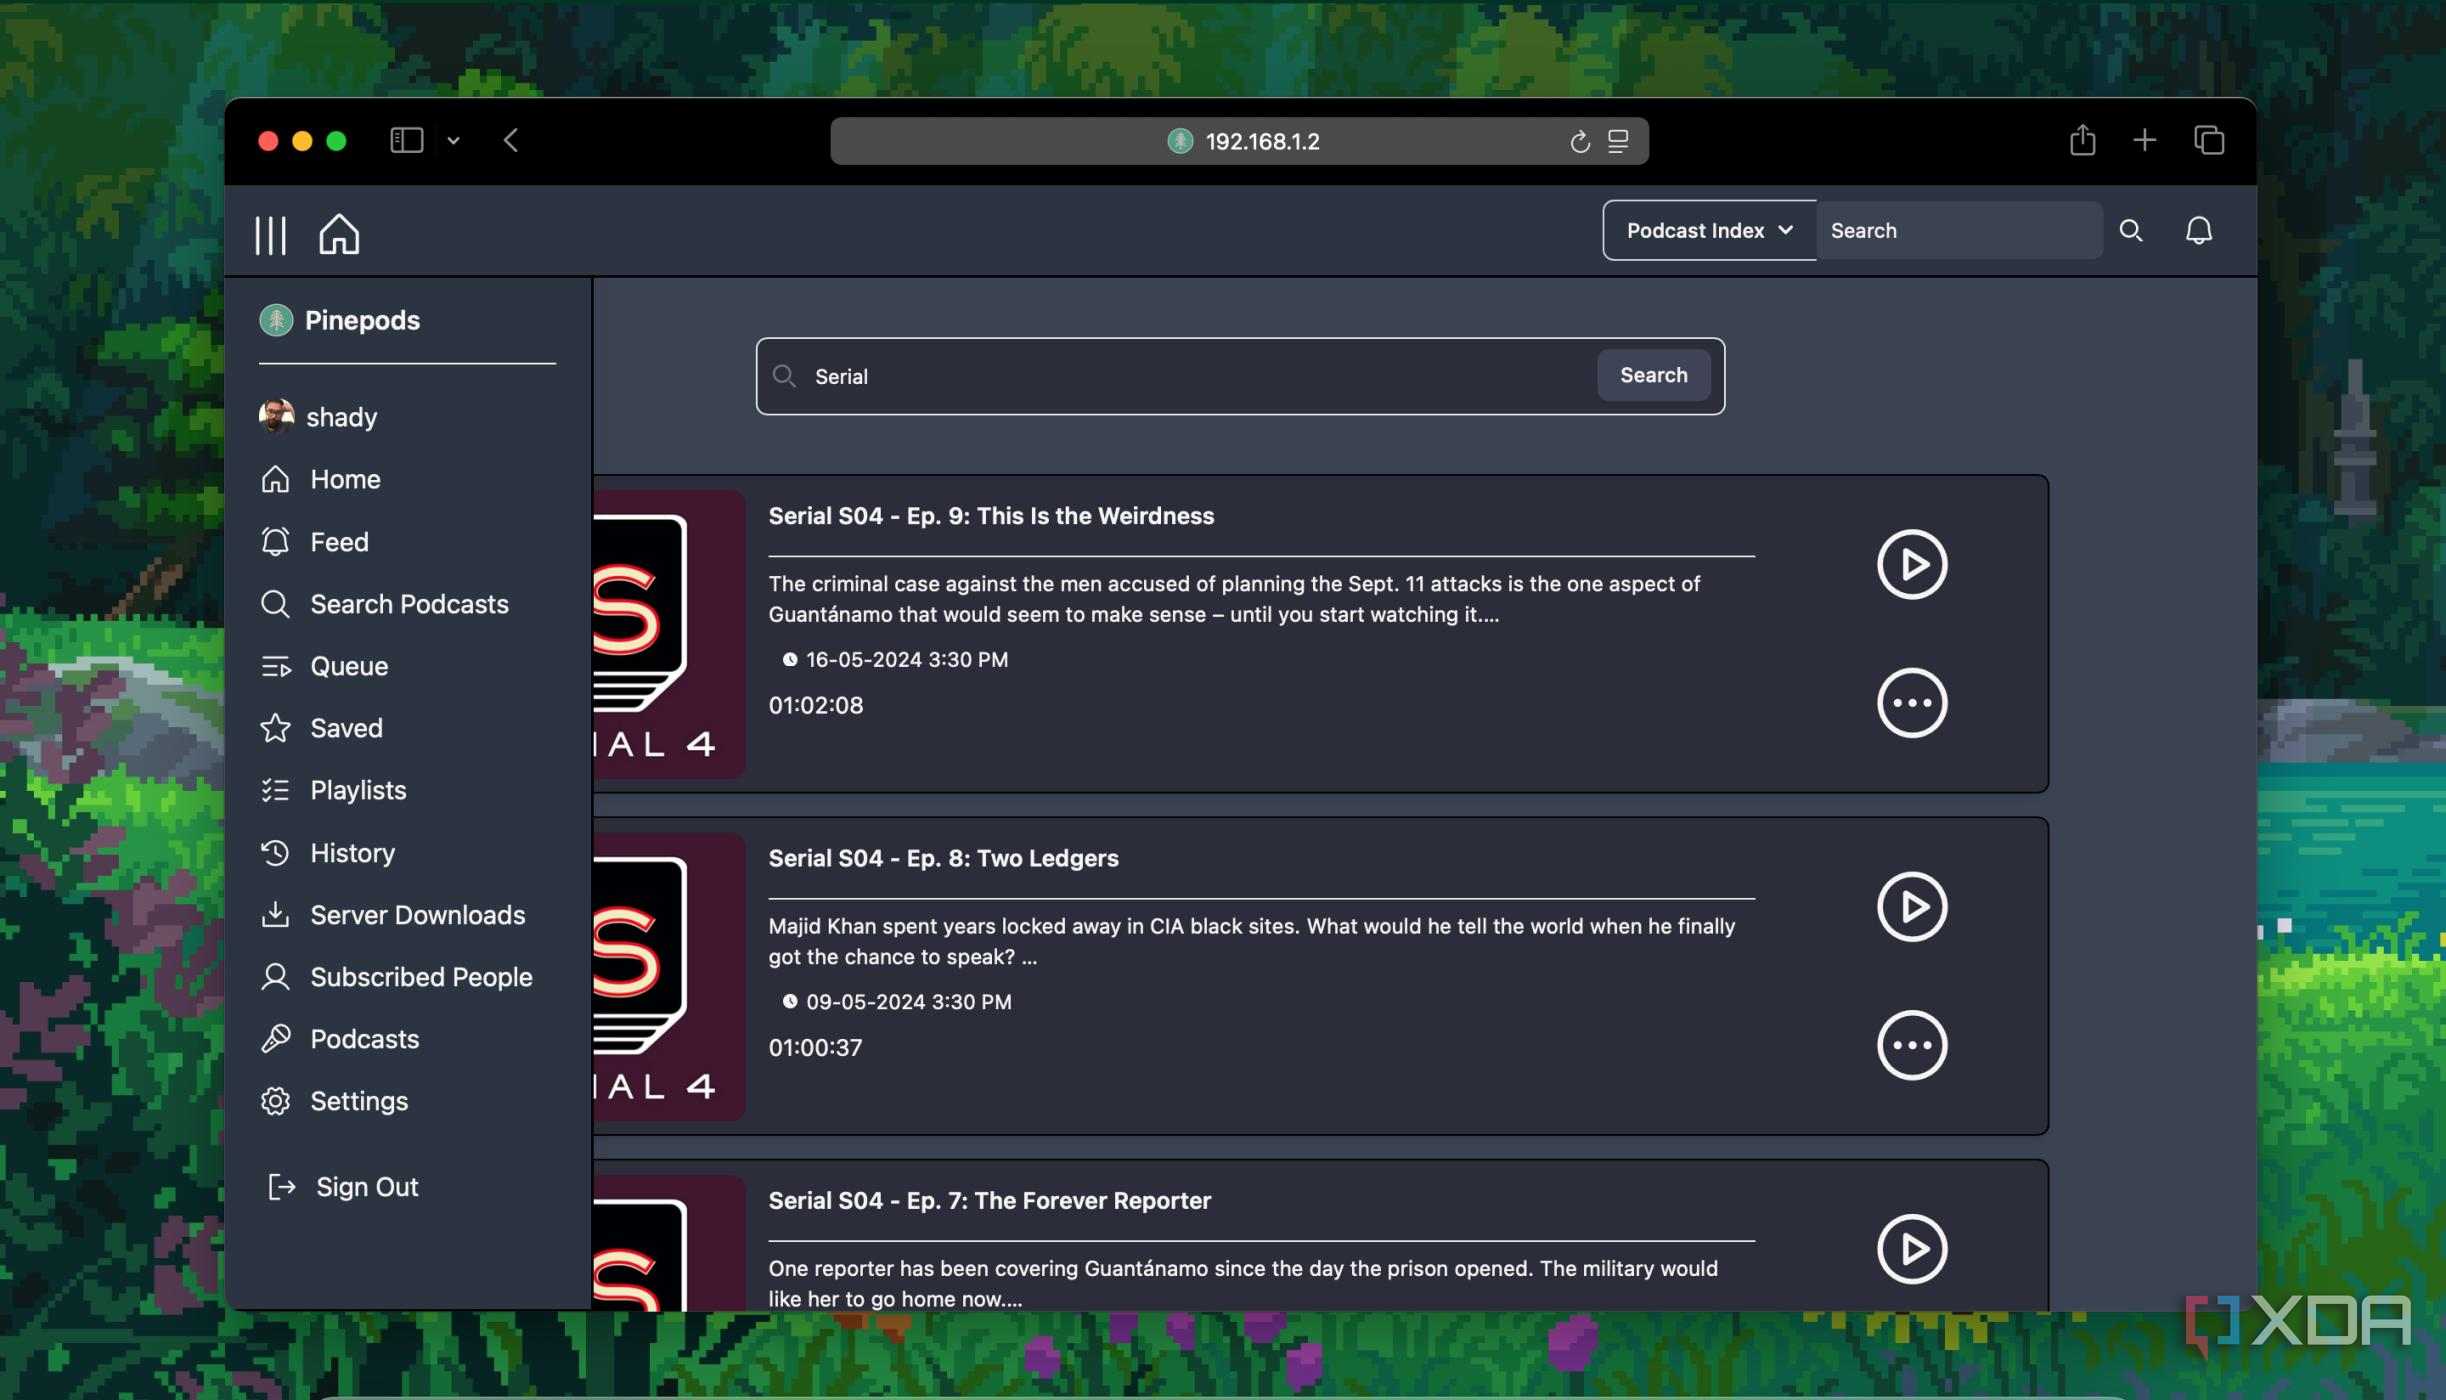Open Settings in the sidebar
Image resolution: width=2446 pixels, height=1400 pixels.
click(x=333, y=1101)
